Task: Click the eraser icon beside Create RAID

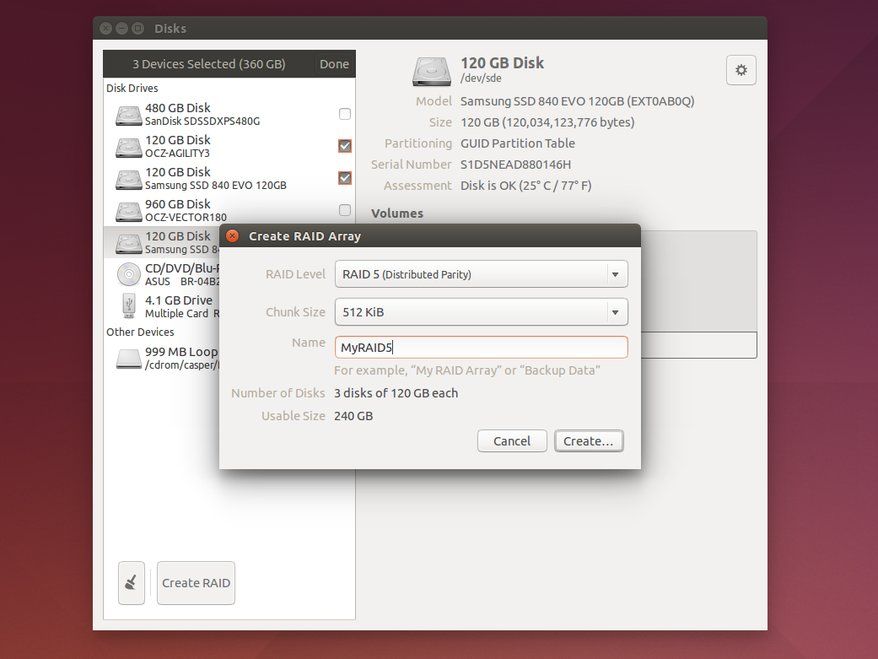Action: coord(130,583)
